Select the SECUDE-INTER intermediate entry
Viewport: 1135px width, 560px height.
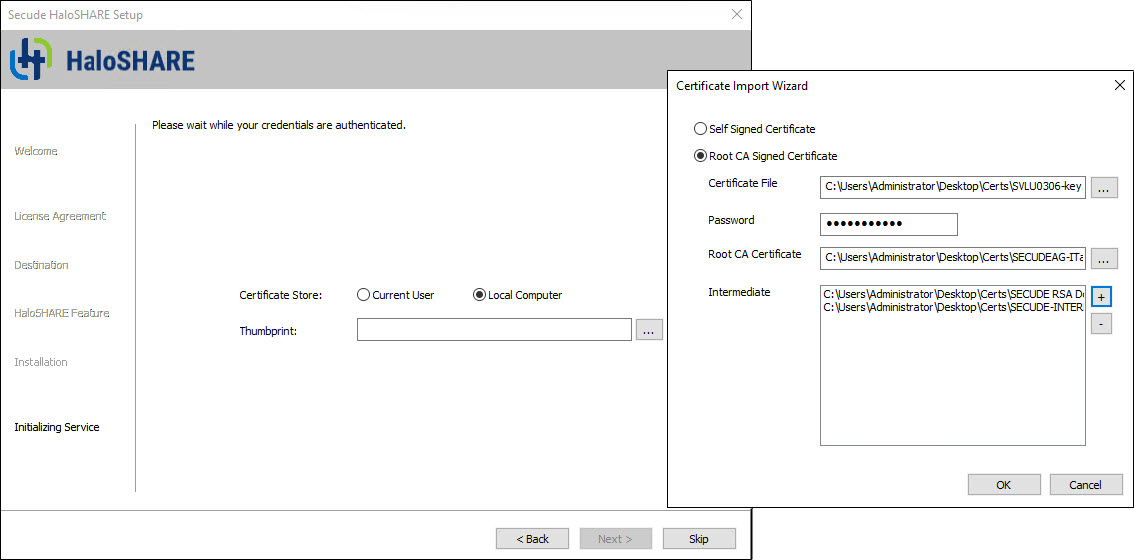(x=953, y=307)
